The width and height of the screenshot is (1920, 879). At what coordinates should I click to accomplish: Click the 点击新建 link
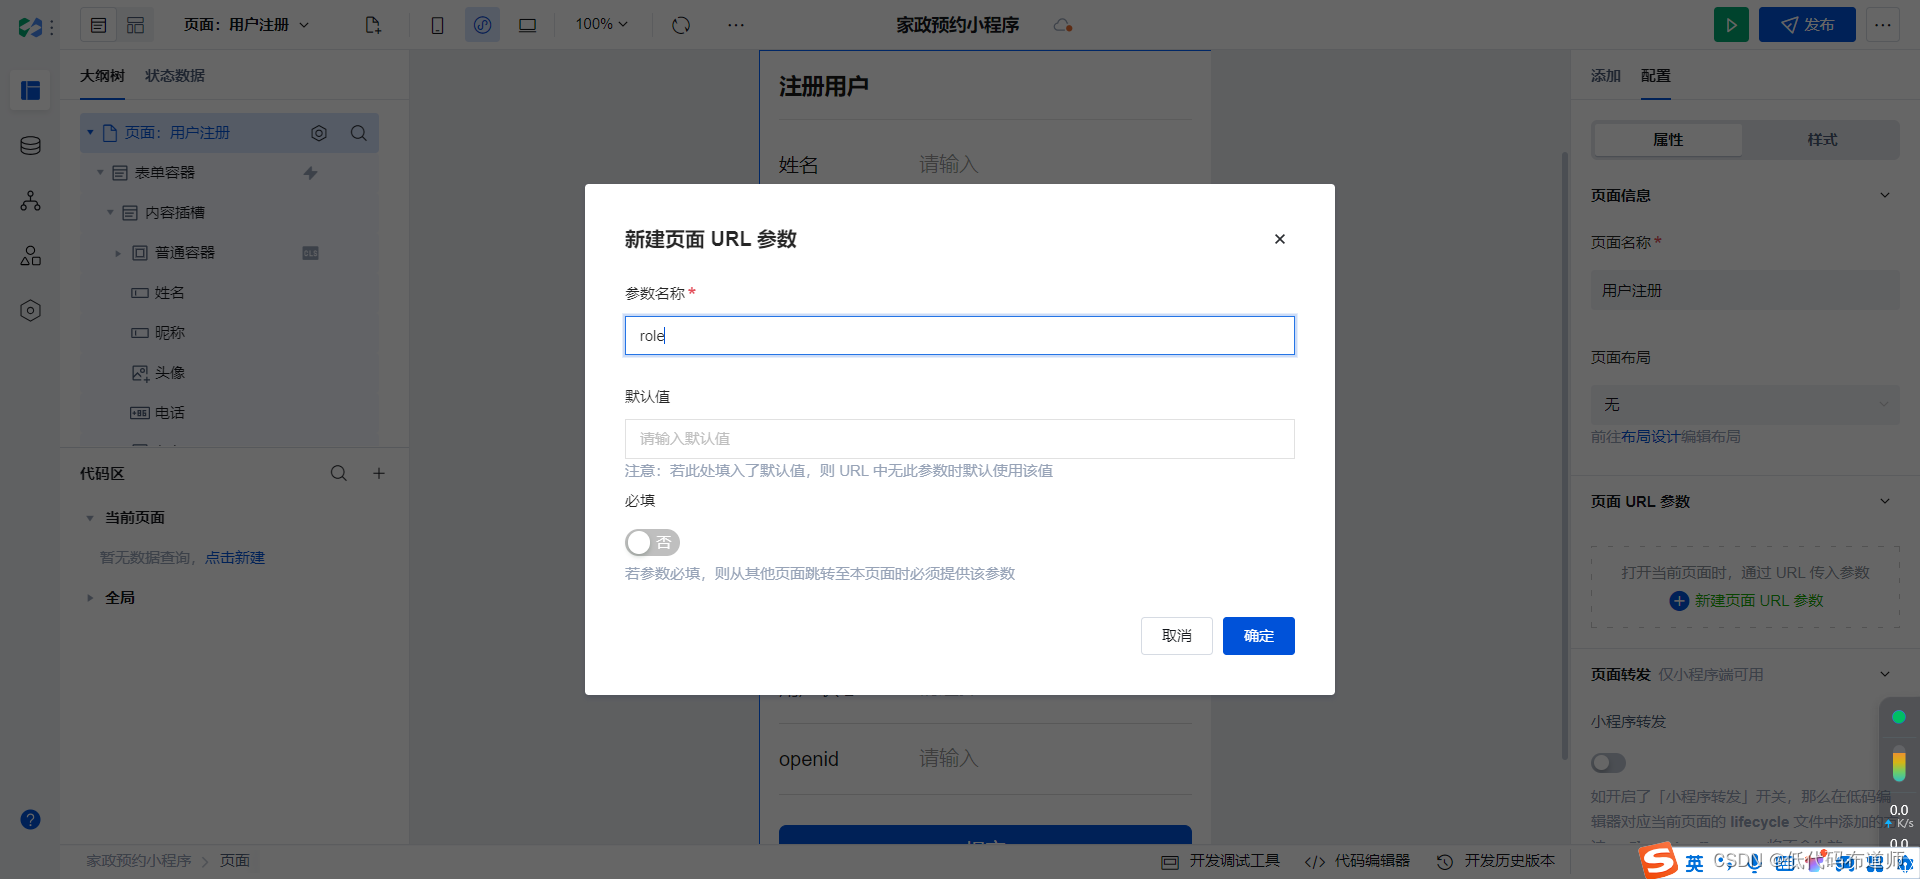coord(235,558)
